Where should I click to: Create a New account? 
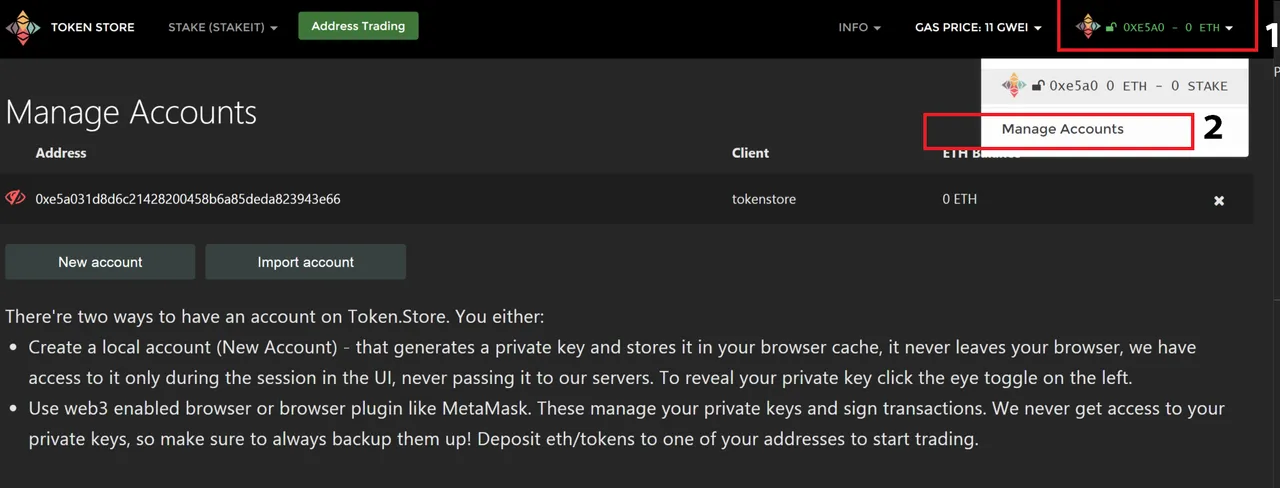[100, 262]
